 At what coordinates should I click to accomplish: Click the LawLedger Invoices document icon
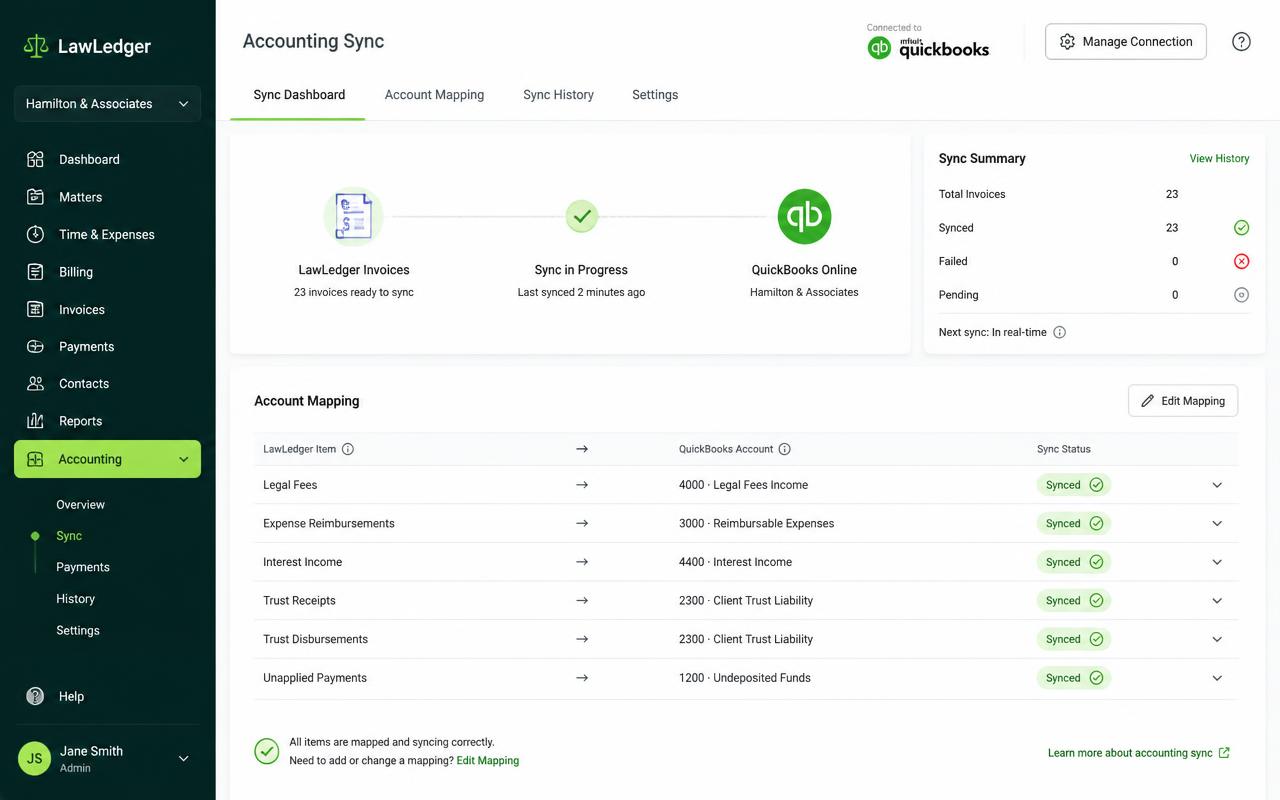(x=353, y=216)
